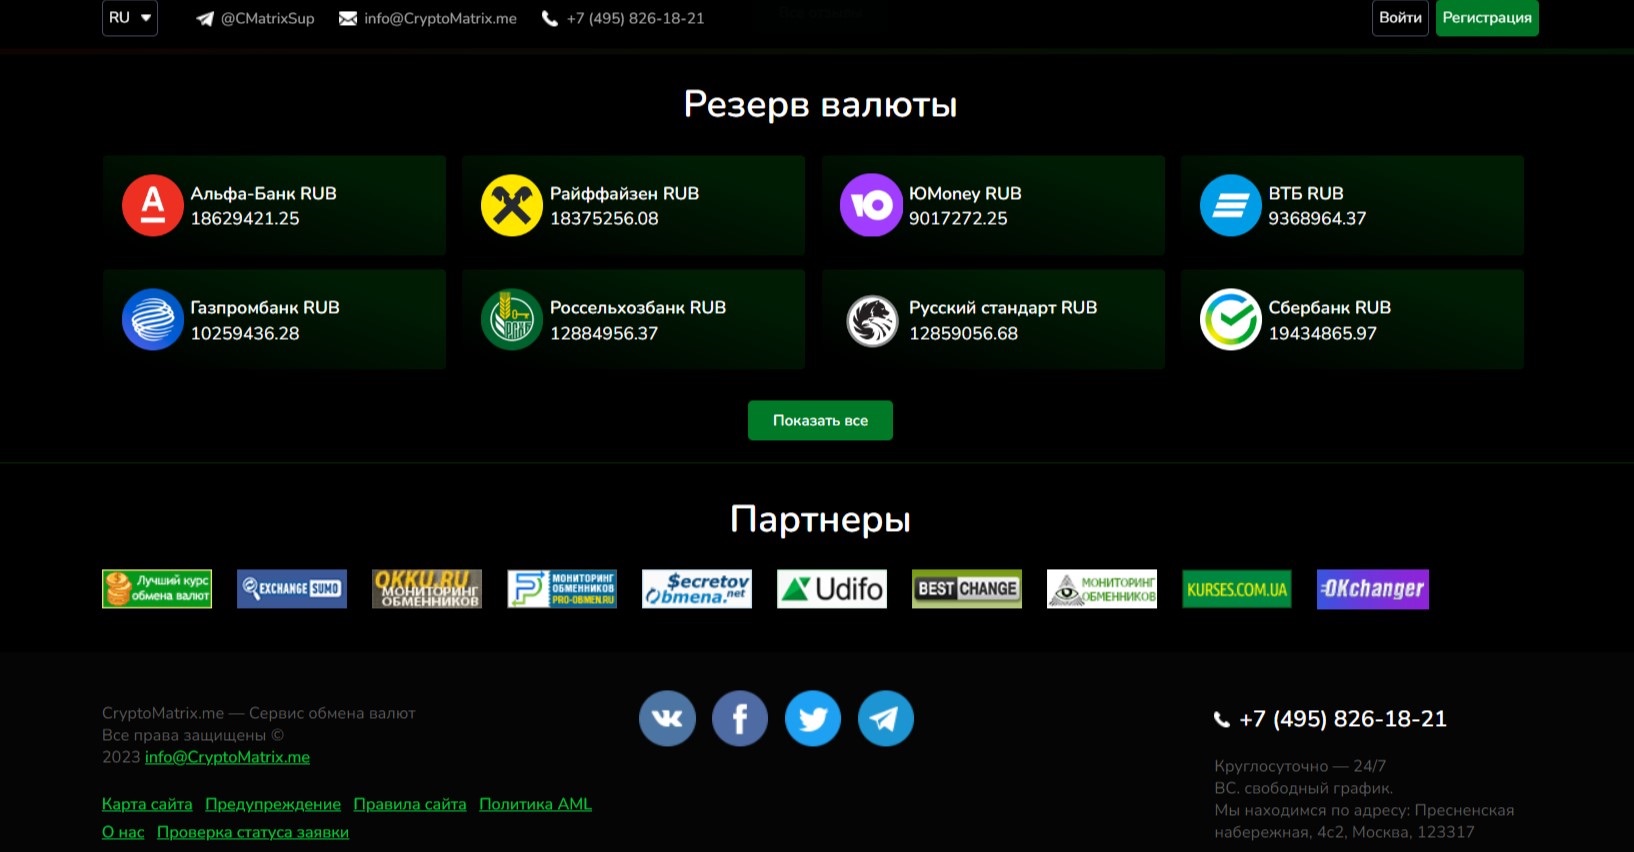Open the Лучший курс обмена валют partner banner
The height and width of the screenshot is (852, 1634).
(x=157, y=589)
